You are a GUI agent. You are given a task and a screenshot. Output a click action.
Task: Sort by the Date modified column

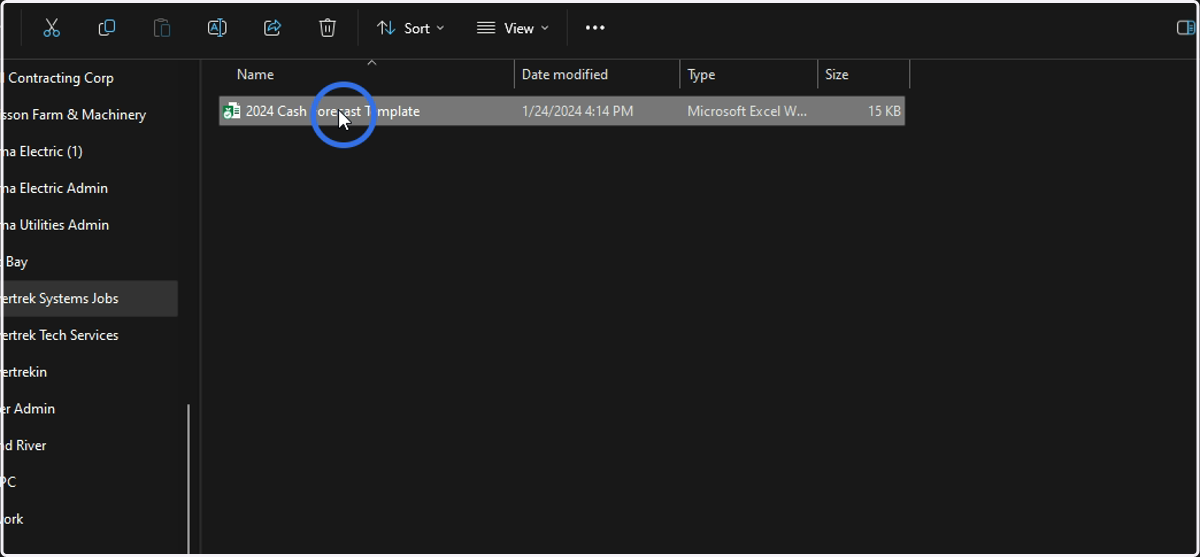point(597,75)
